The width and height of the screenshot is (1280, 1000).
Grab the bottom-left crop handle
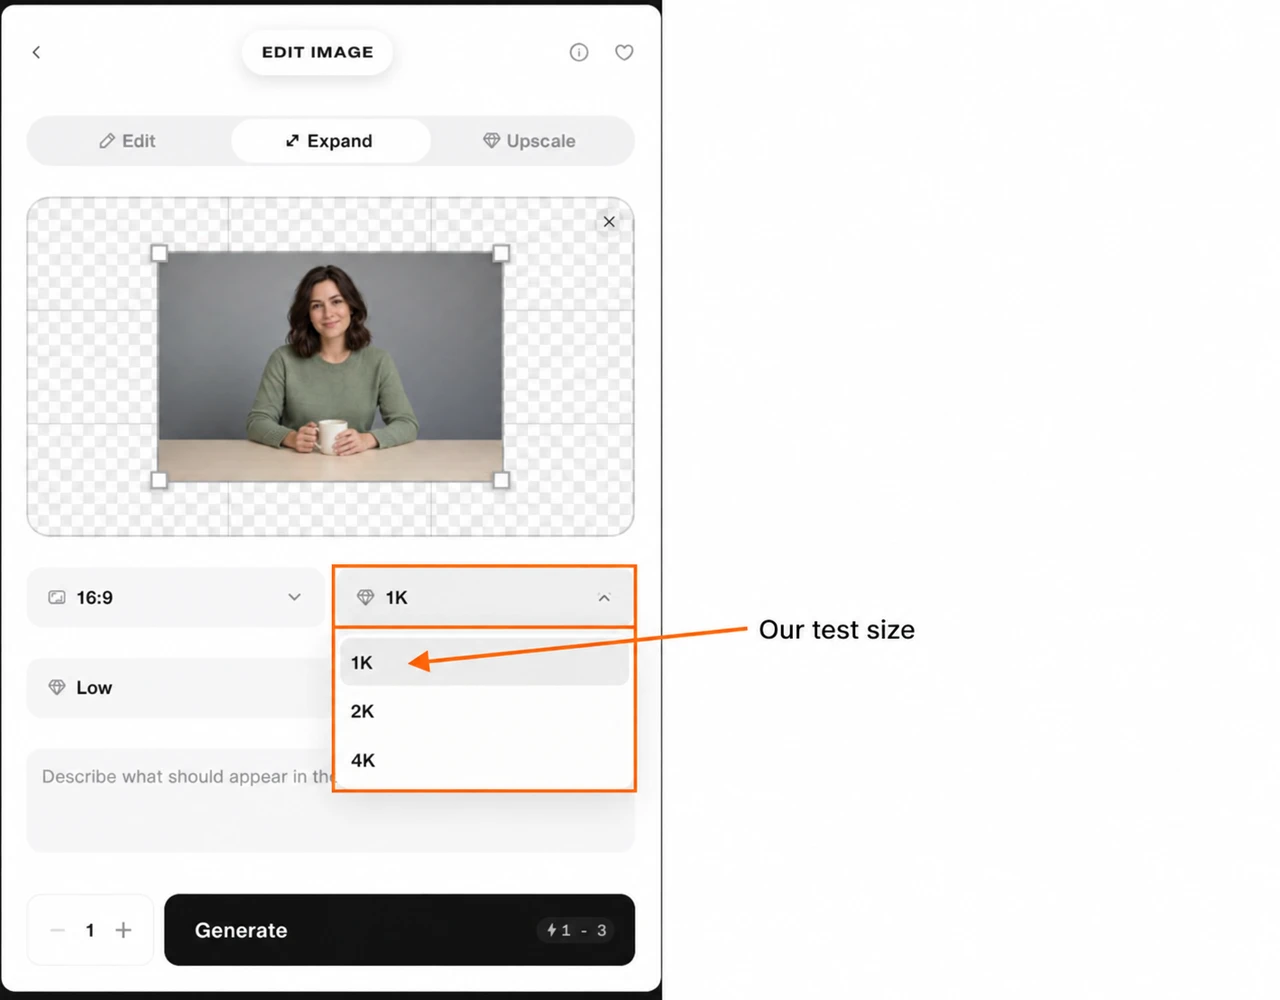(x=159, y=480)
